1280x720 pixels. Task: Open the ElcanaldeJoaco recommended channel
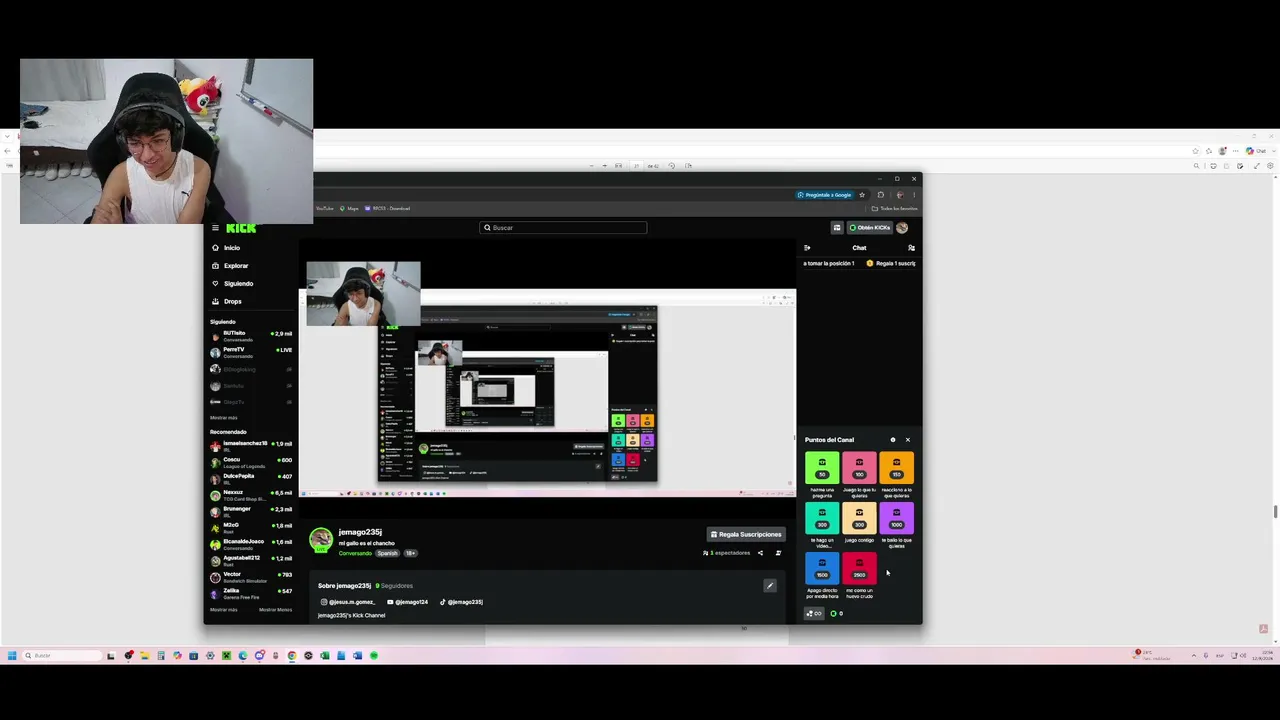(251, 544)
